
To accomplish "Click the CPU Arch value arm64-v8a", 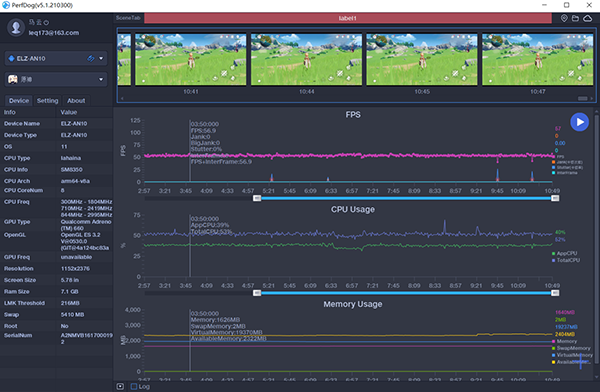I will click(75, 181).
